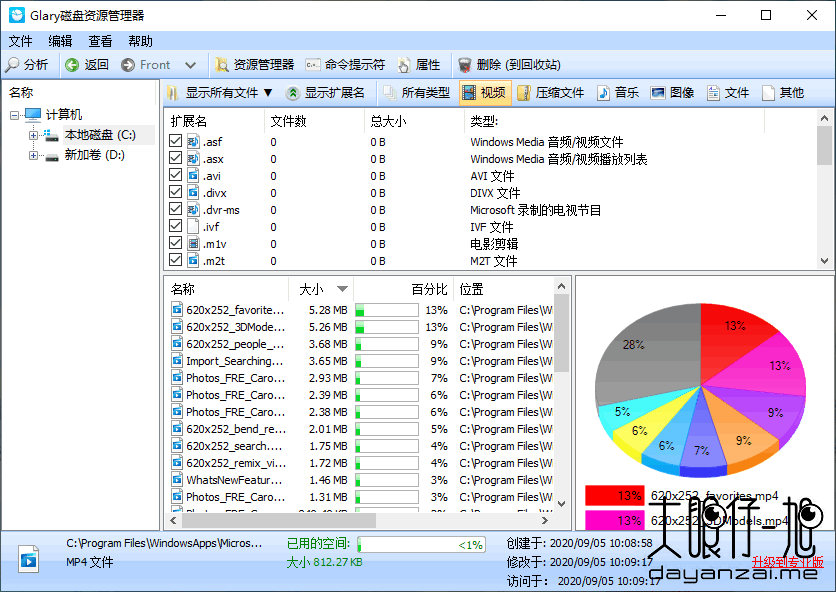Select the 620x252_people_ file row
Viewport: 836px width, 592px height.
361,343
